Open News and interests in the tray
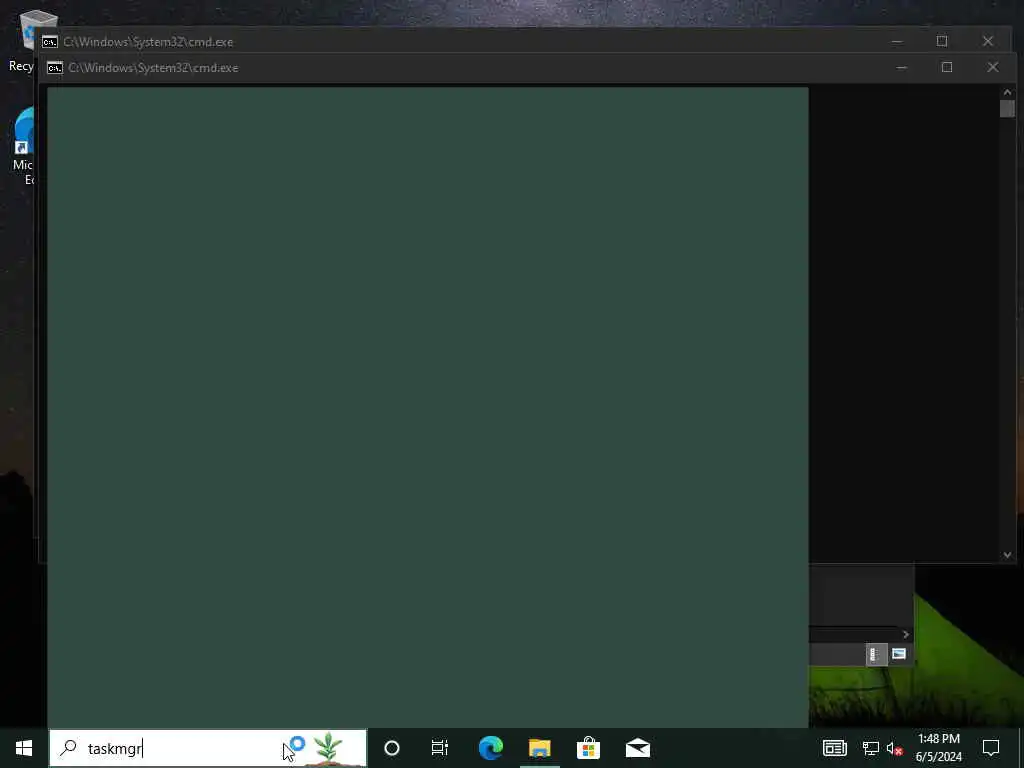The width and height of the screenshot is (1024, 768). [x=835, y=748]
